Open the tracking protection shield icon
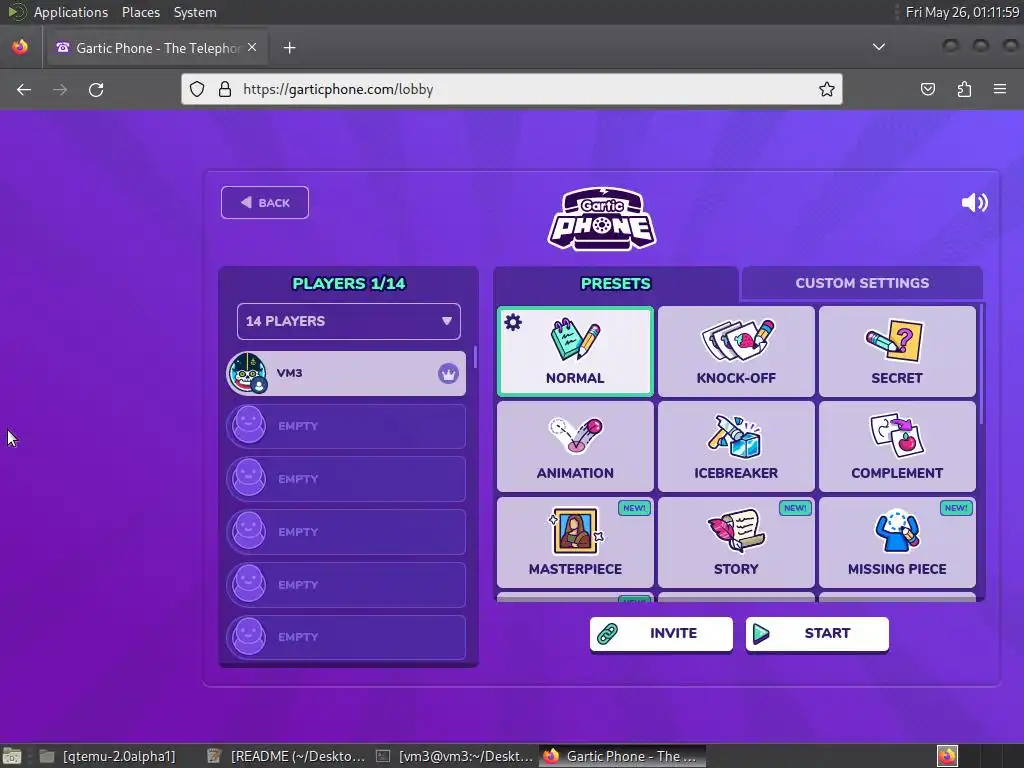Image resolution: width=1024 pixels, height=768 pixels. click(197, 89)
